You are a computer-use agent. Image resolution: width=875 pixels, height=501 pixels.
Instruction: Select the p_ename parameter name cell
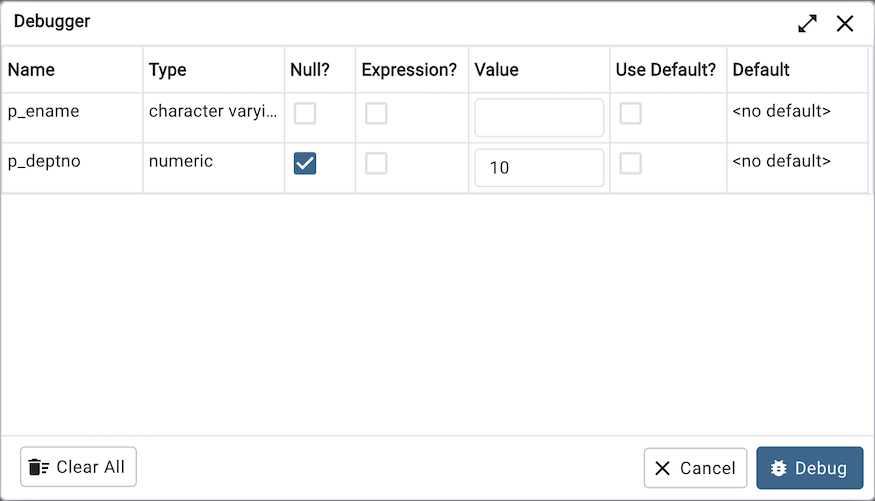click(44, 112)
